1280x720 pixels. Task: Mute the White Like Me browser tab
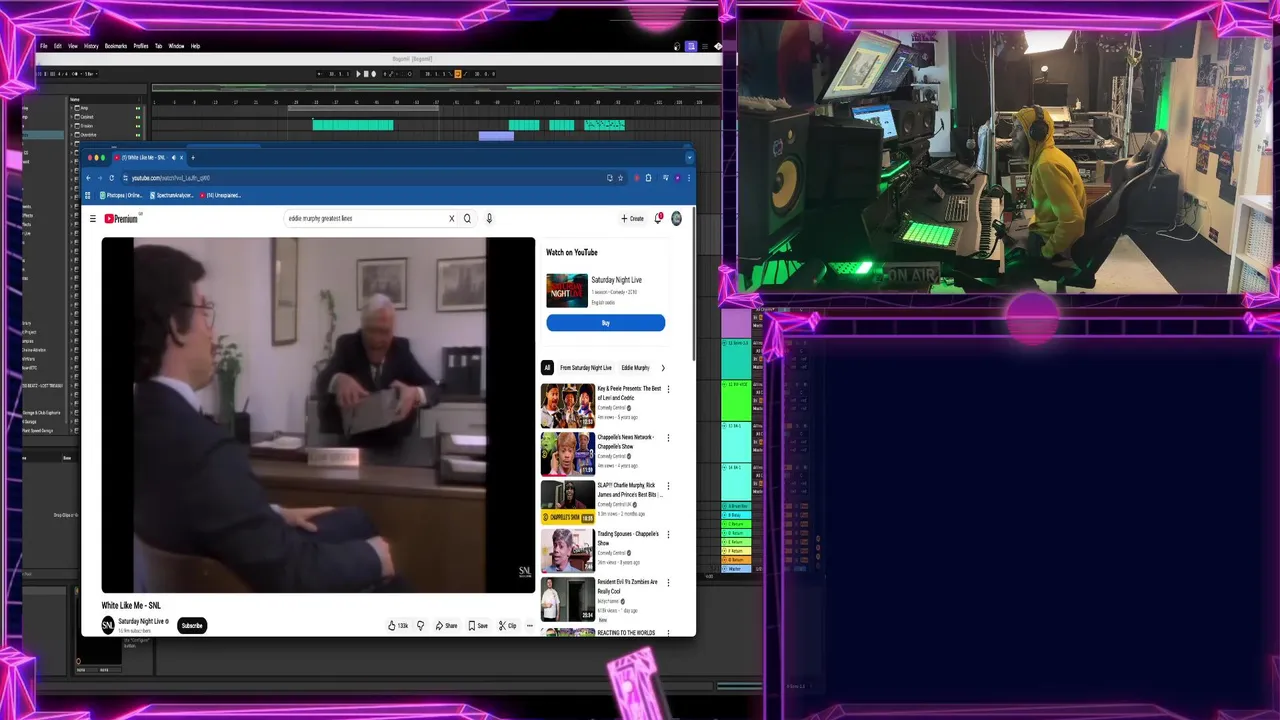174,157
